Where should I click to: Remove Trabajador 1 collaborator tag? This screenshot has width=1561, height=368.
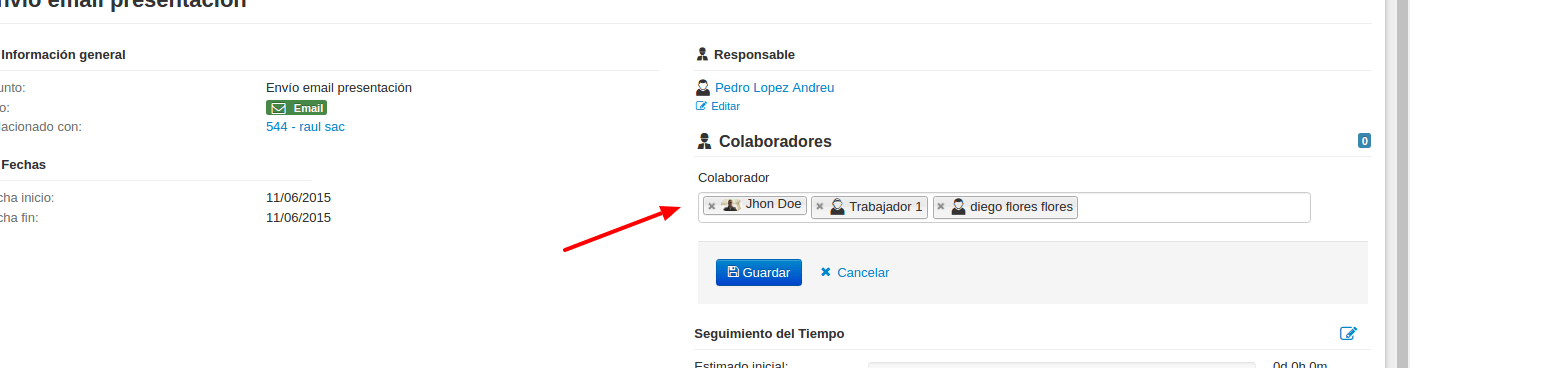(x=820, y=207)
